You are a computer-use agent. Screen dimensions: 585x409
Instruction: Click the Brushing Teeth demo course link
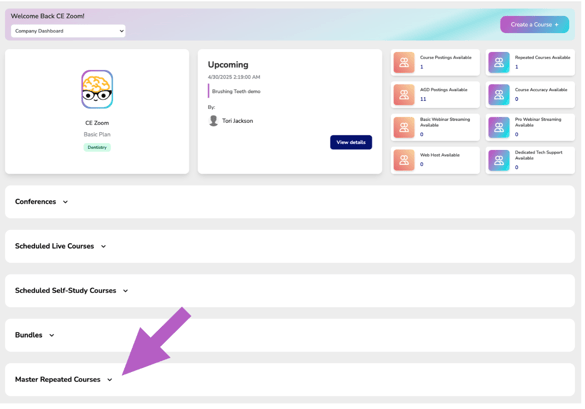pos(236,91)
